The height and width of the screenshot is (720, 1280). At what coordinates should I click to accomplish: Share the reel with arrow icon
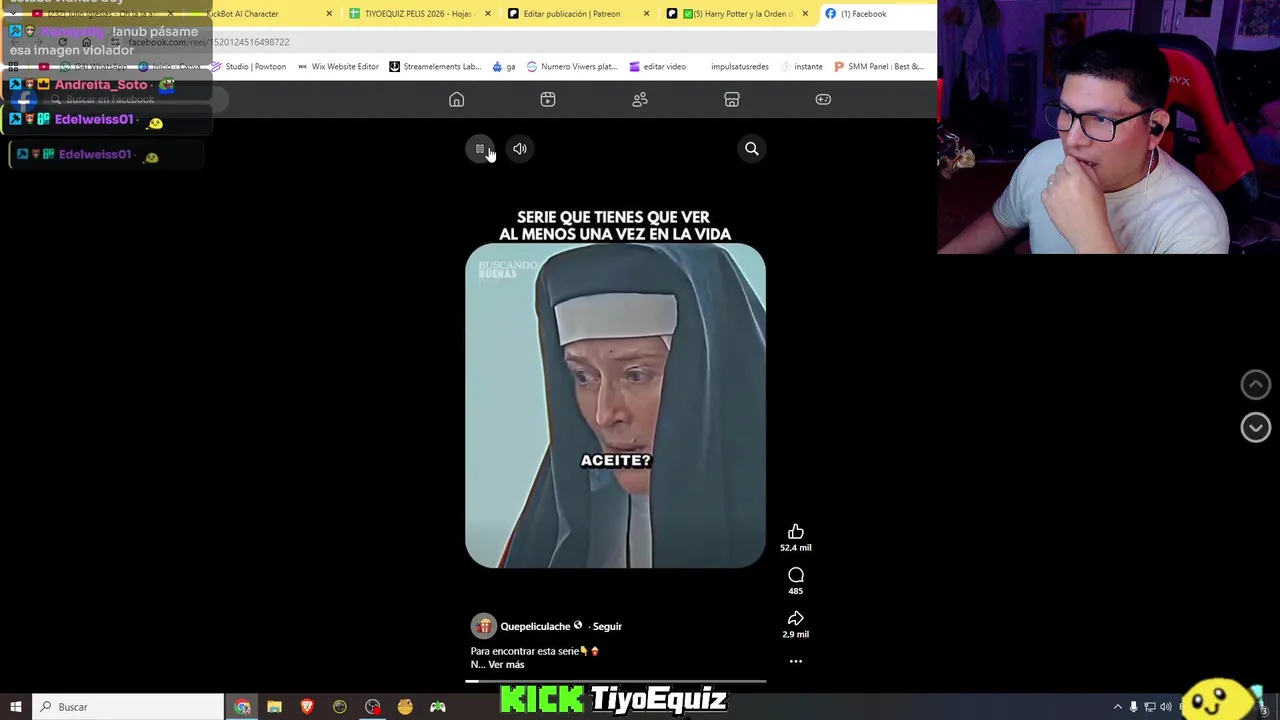click(796, 619)
